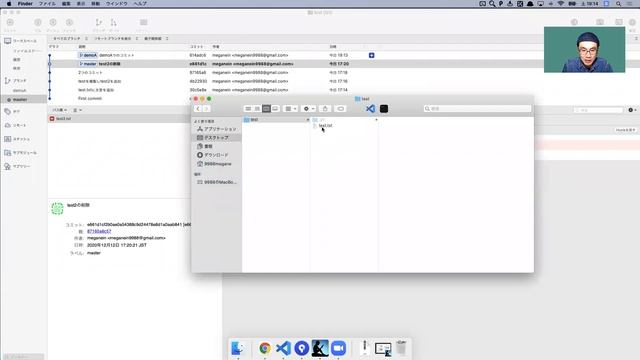Select the test2.txt file in the Sourcetree file list
Image resolution: width=640 pixels, height=360 pixels.
119,119
